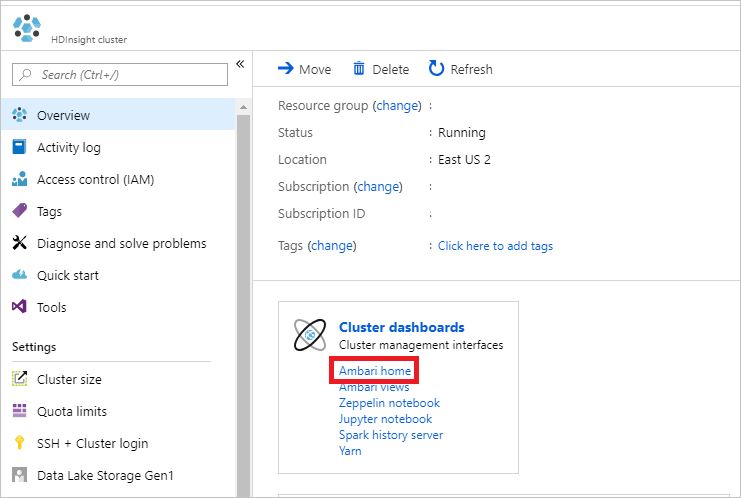741x498 pixels.
Task: Click the Move arrow icon
Action: pyautogui.click(x=286, y=69)
